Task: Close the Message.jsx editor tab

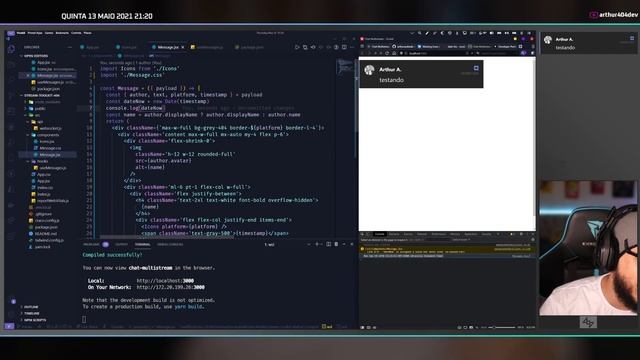Action: (183, 47)
